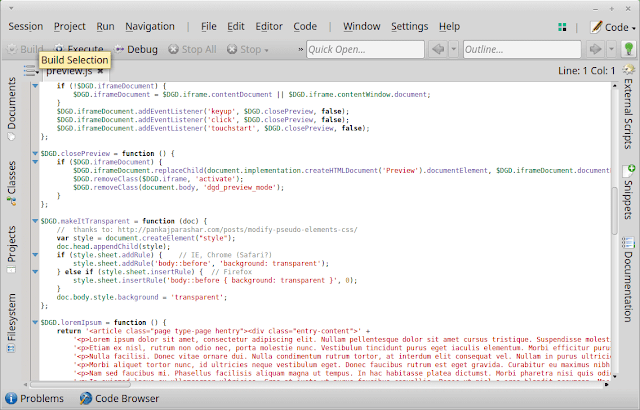Focus the Outline input field
Screen dimensions: 640x410
click(522, 49)
